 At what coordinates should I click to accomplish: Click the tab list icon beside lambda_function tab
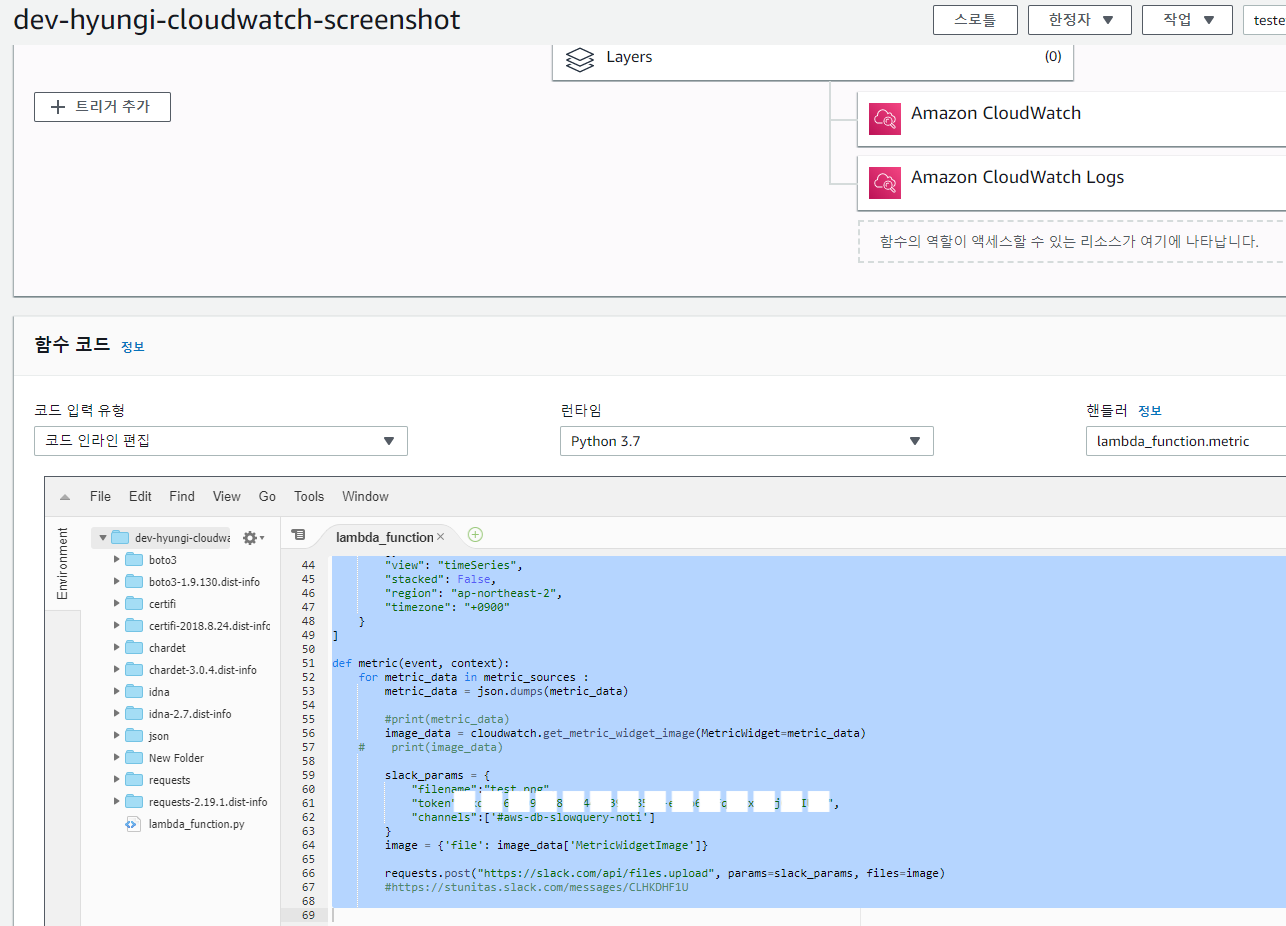tap(297, 536)
